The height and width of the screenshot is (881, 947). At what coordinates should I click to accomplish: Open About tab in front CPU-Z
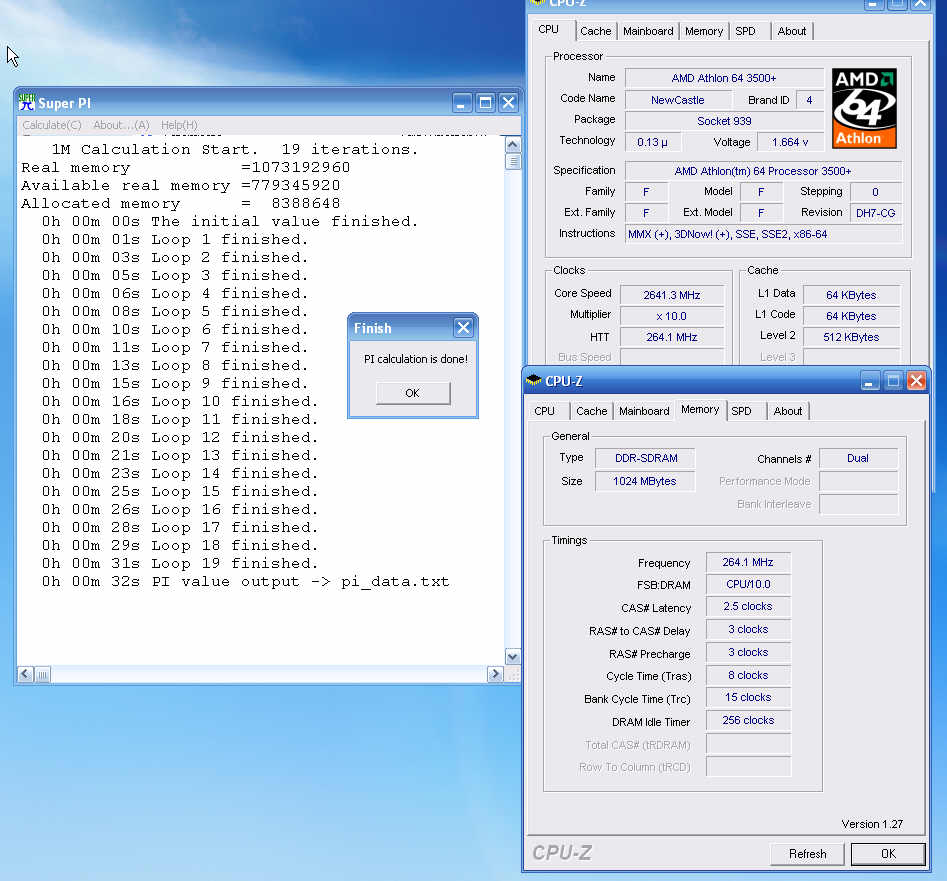click(788, 411)
